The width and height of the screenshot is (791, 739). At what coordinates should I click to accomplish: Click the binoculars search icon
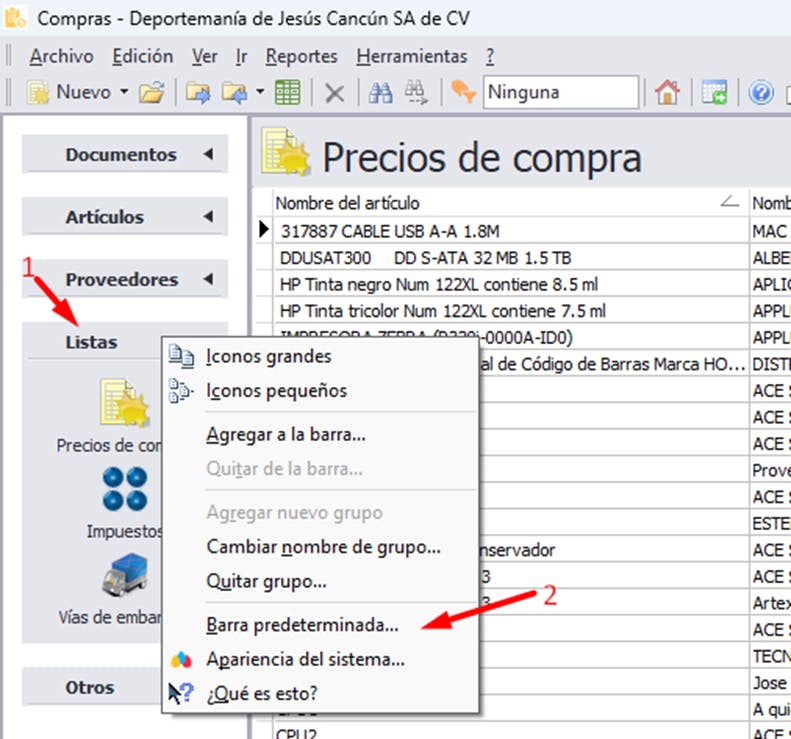tap(381, 92)
